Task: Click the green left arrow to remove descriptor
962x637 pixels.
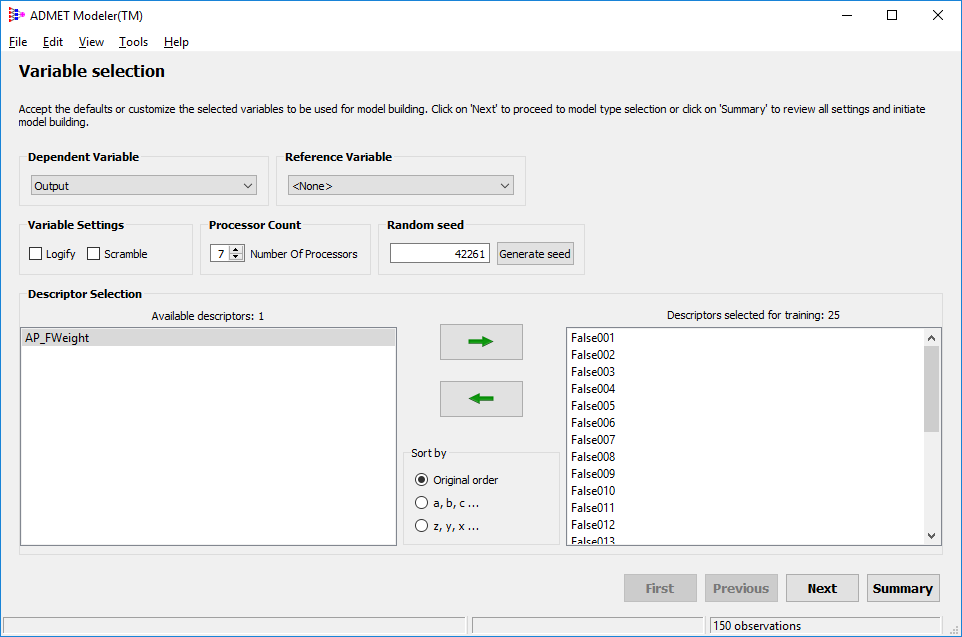Action: pos(481,399)
